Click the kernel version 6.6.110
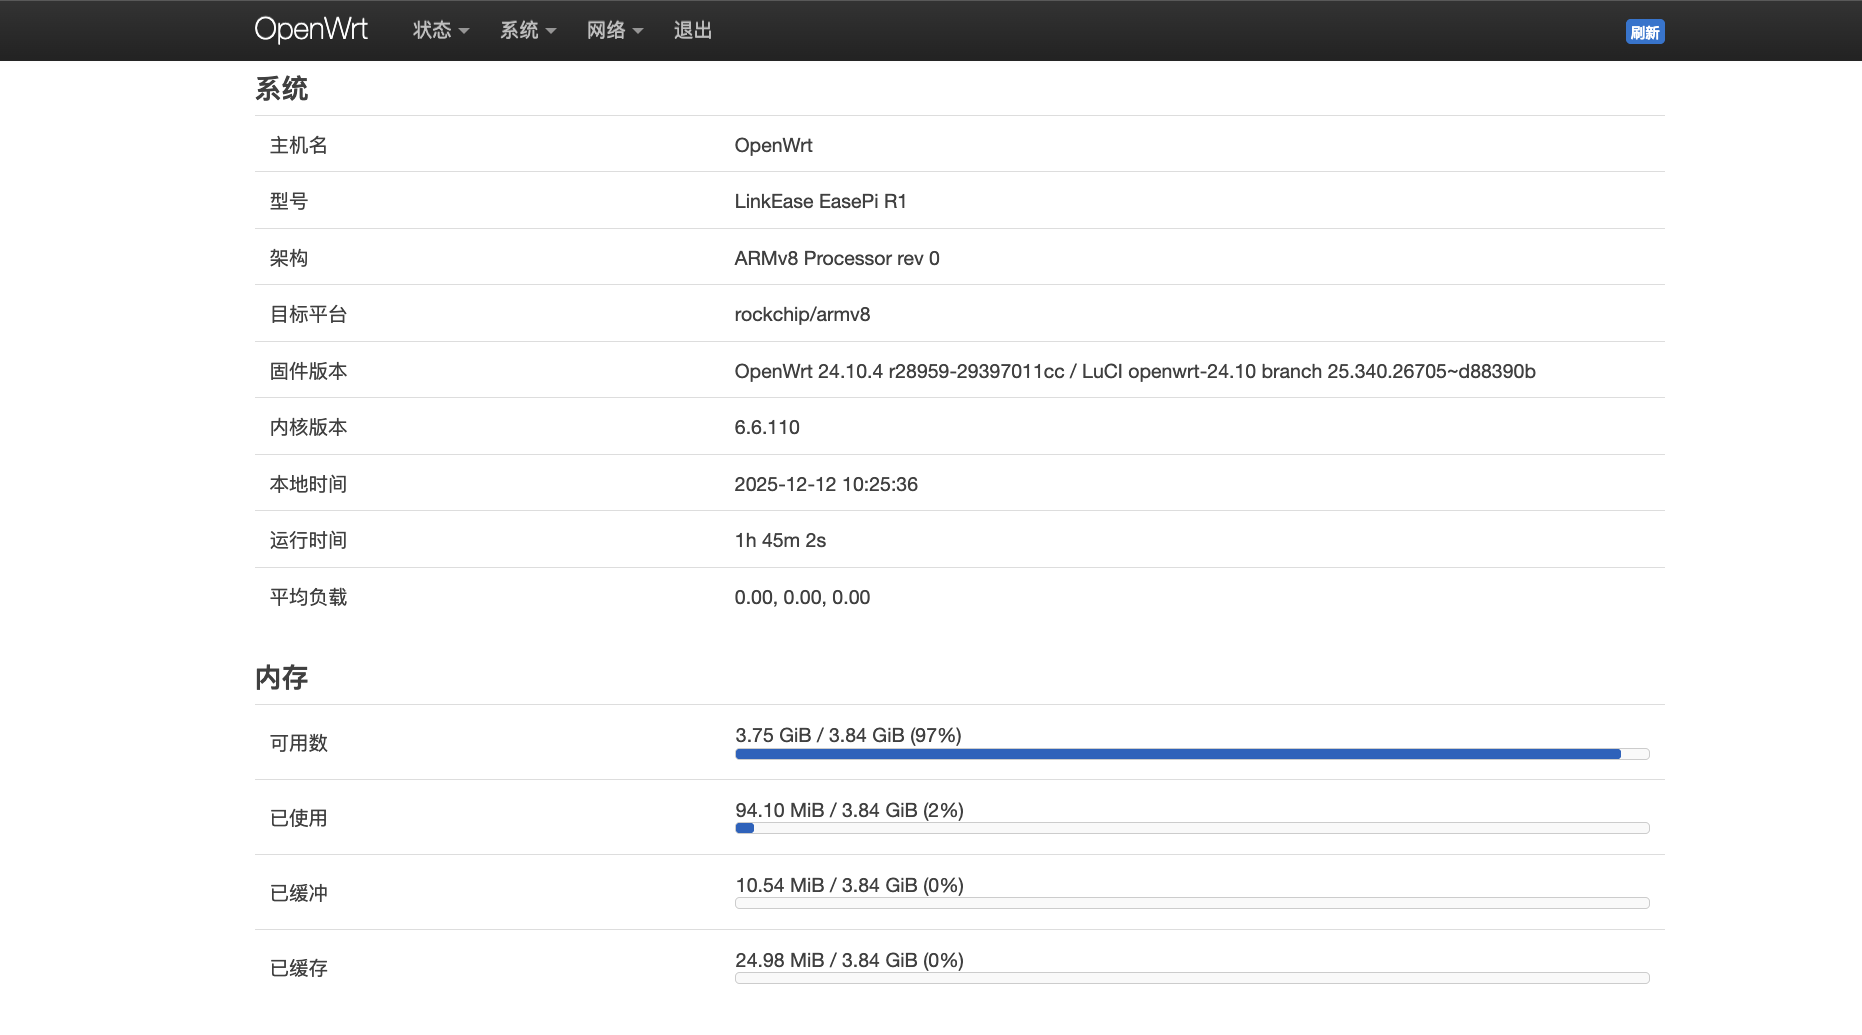 coord(767,427)
